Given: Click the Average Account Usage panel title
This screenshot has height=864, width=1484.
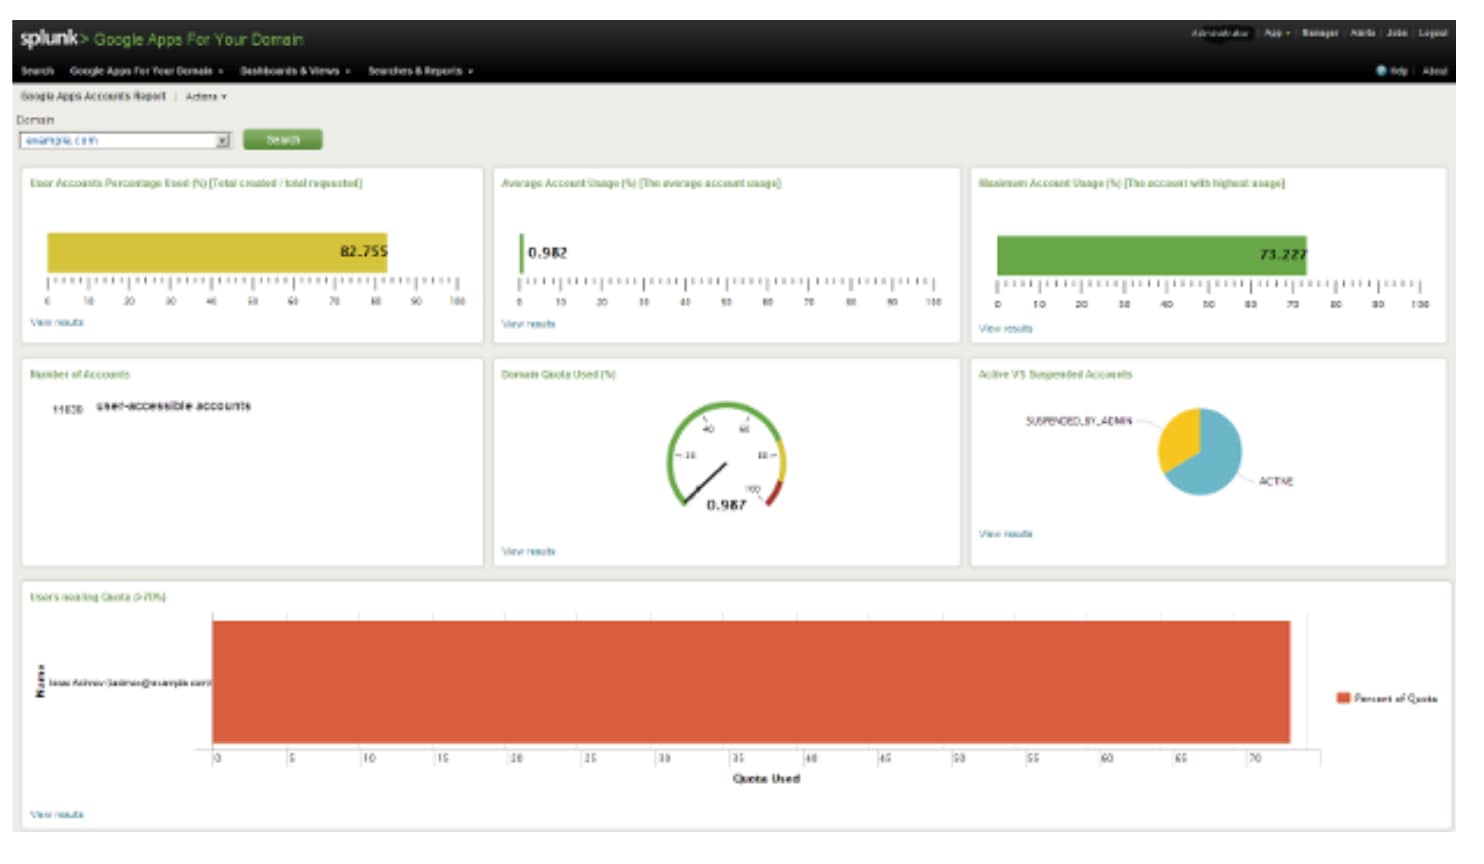Looking at the screenshot, I should [x=641, y=183].
